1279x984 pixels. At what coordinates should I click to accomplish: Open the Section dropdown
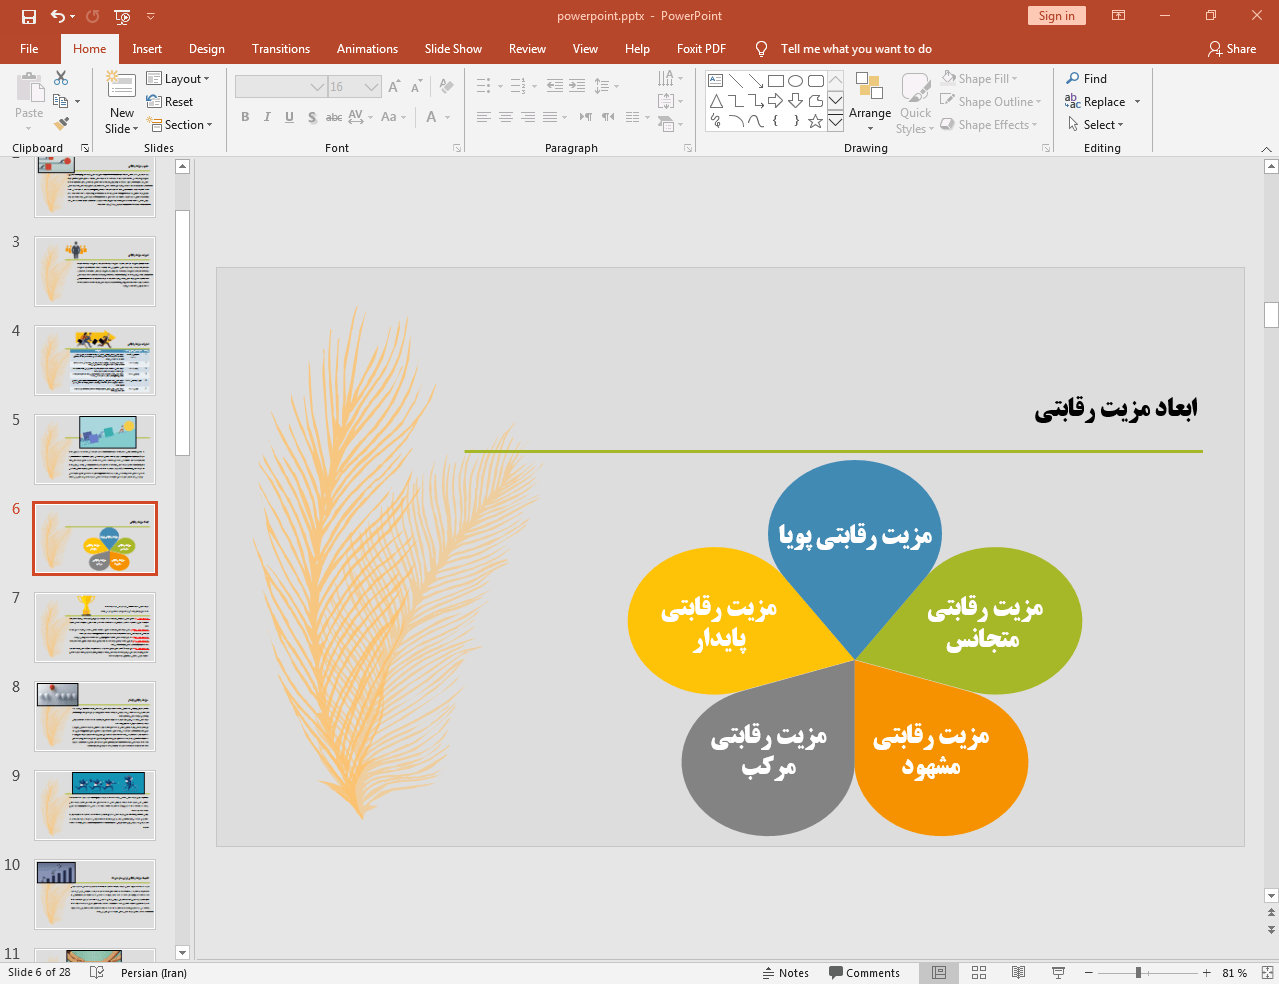tap(180, 125)
